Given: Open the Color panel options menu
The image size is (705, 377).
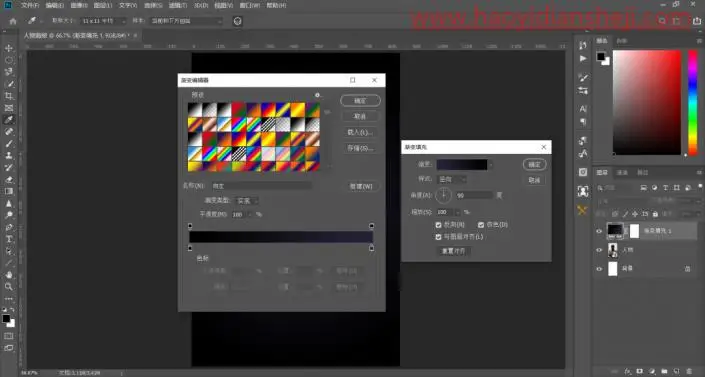Looking at the screenshot, I should pos(699,41).
